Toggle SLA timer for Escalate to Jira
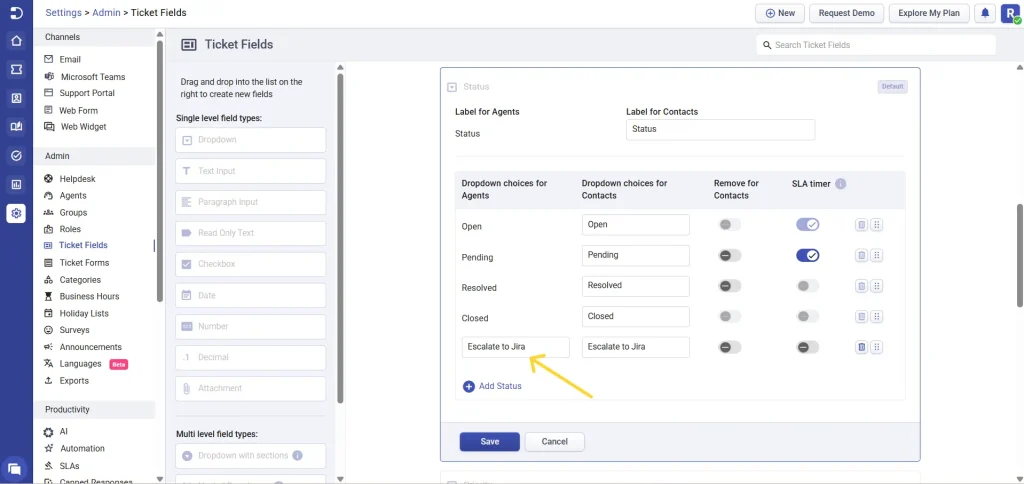The height and width of the screenshot is (484, 1024). point(807,347)
